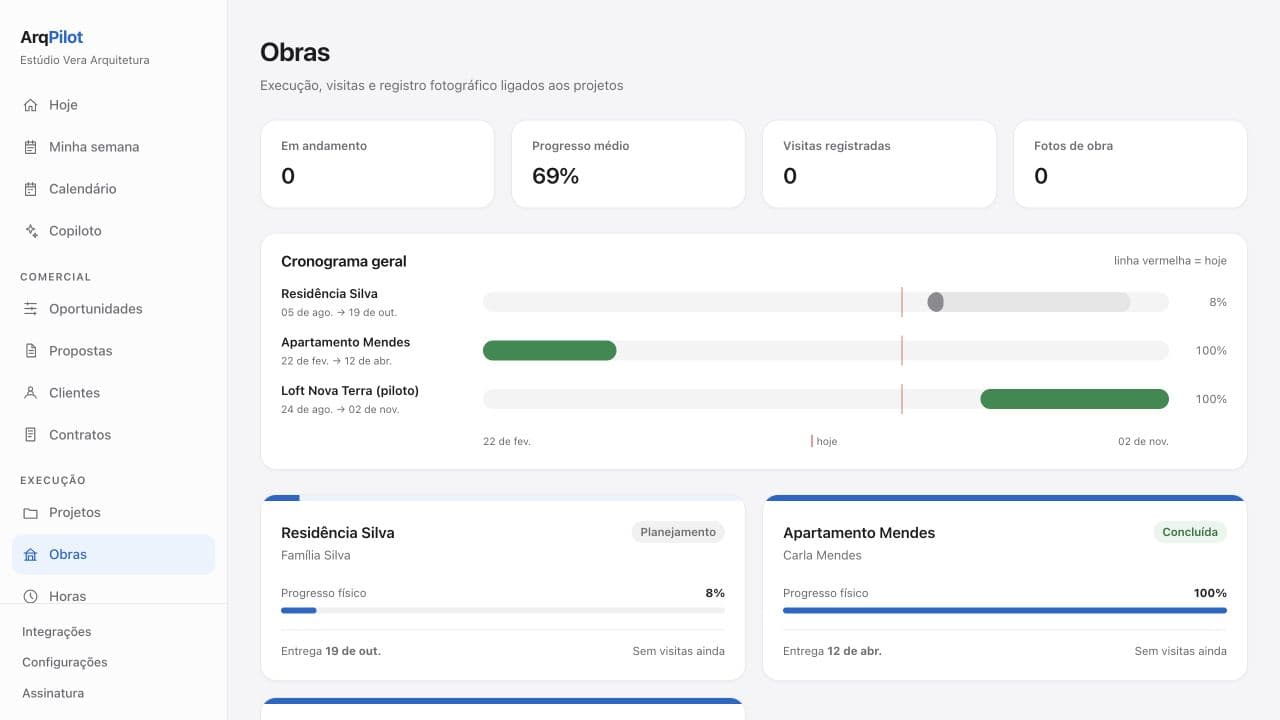Click the Horas clock icon
The image size is (1280, 720).
(x=30, y=596)
